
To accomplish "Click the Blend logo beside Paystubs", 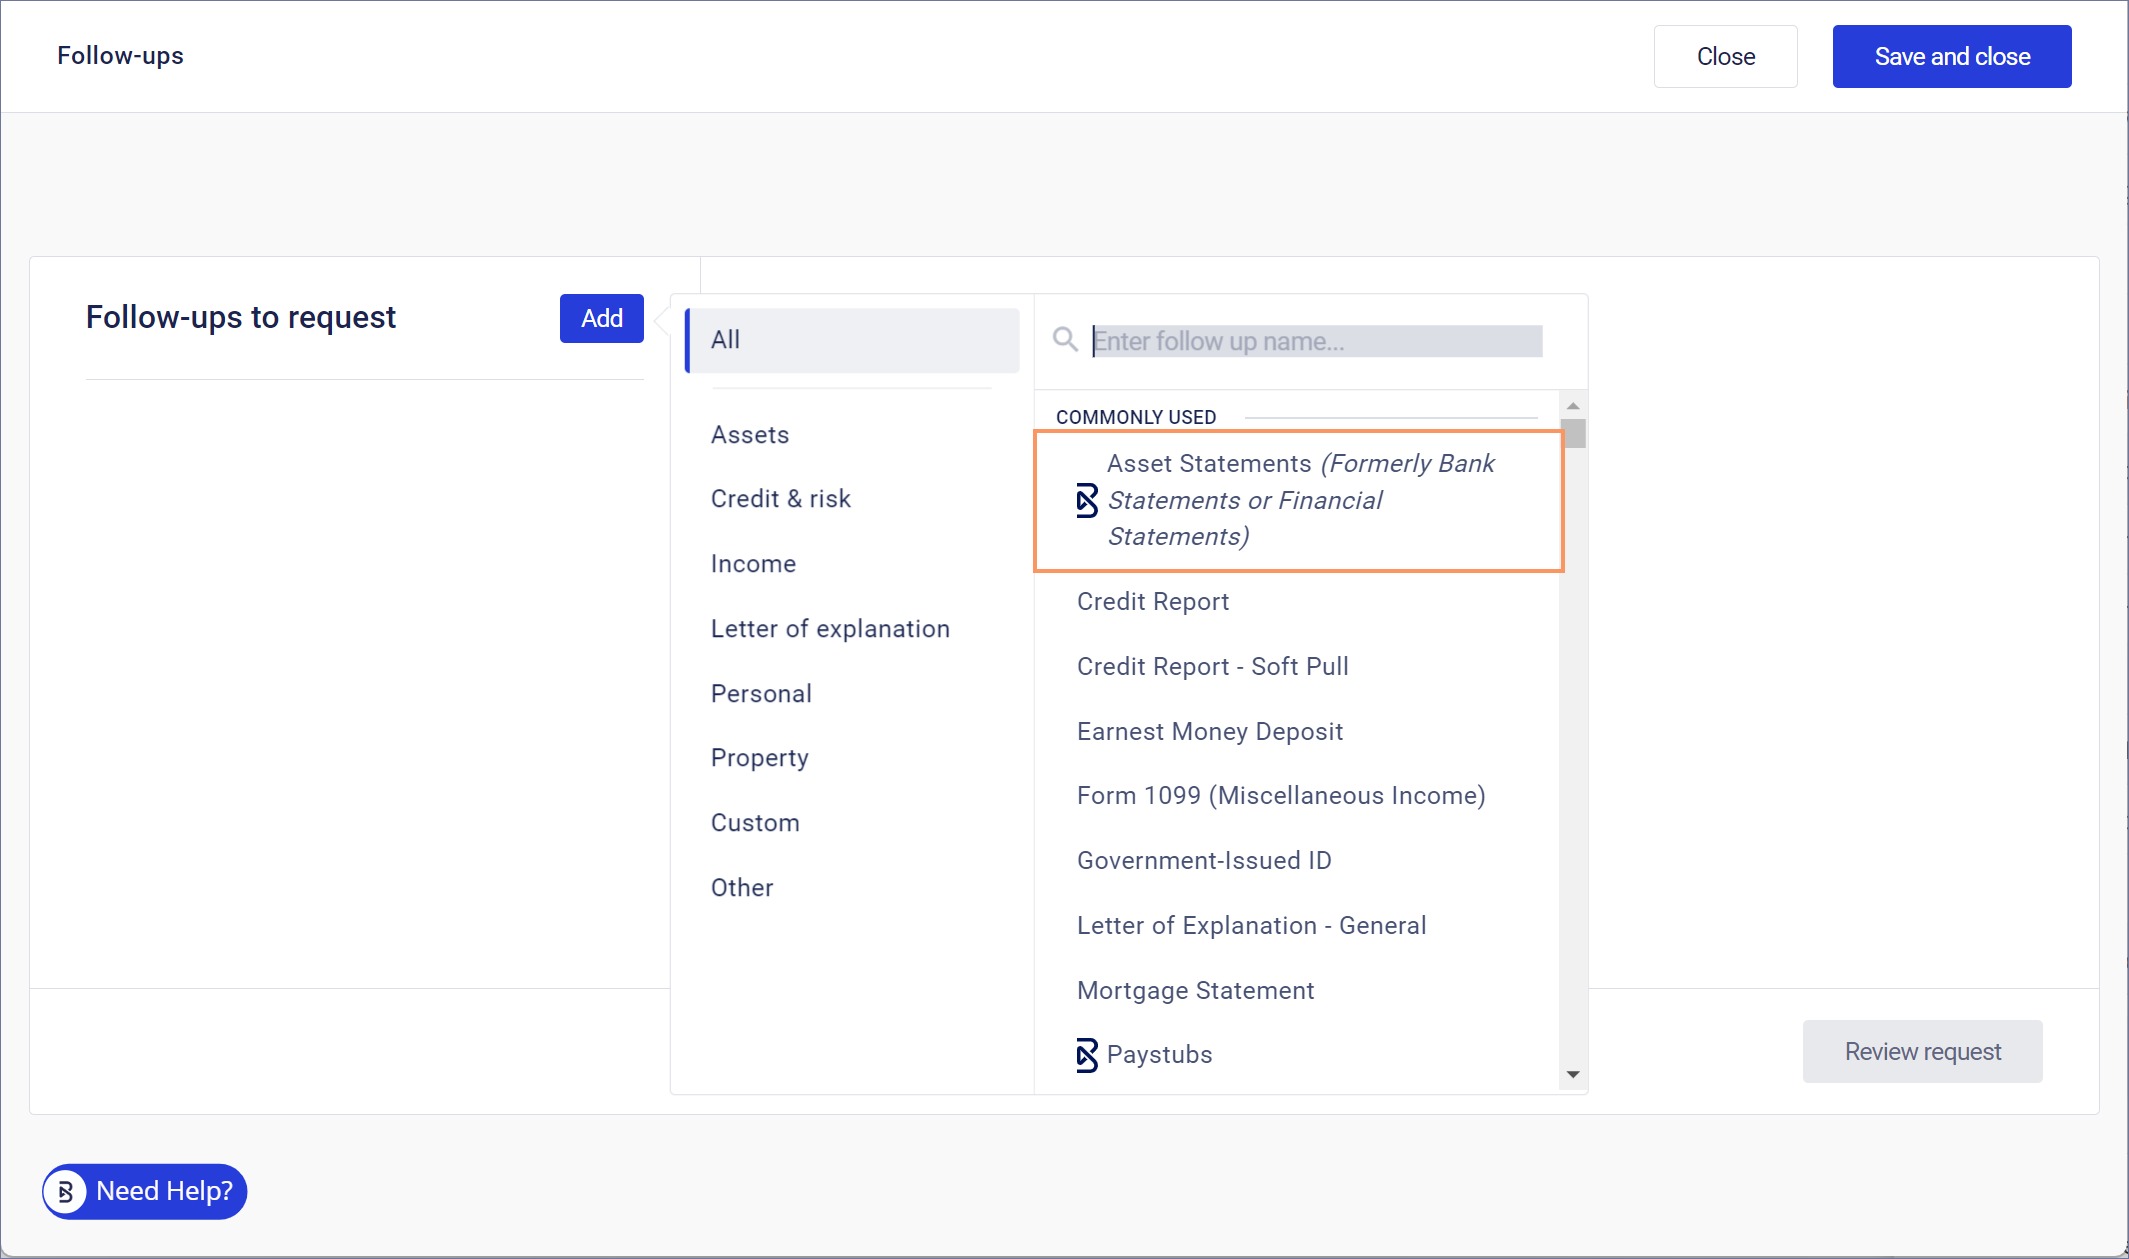I will click(x=1086, y=1055).
